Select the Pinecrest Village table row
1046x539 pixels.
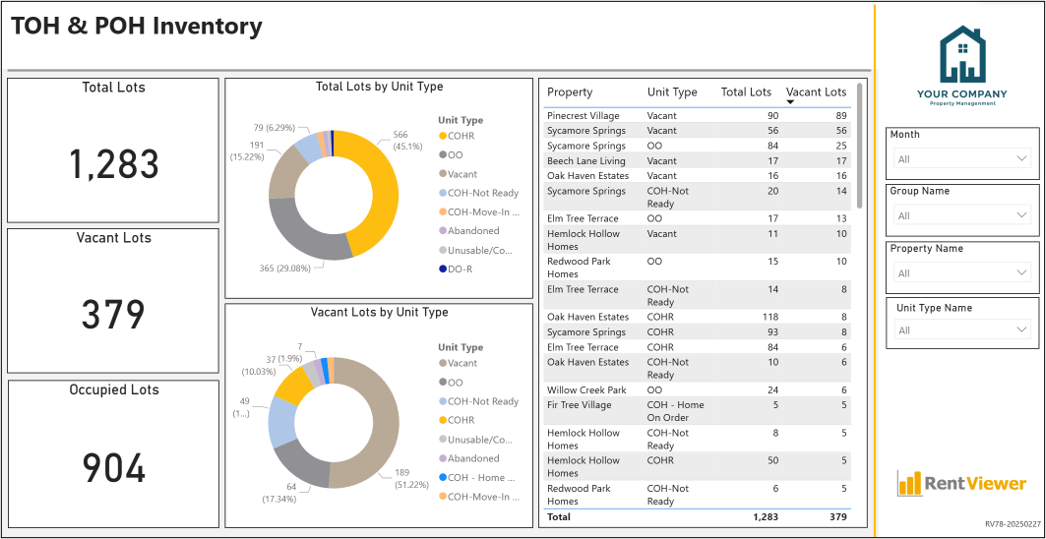pyautogui.click(x=697, y=115)
